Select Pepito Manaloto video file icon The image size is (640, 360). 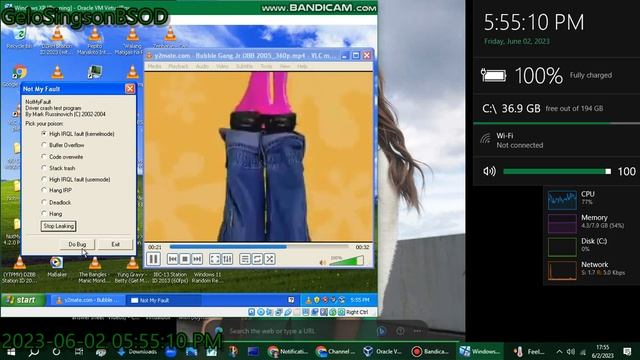click(94, 41)
